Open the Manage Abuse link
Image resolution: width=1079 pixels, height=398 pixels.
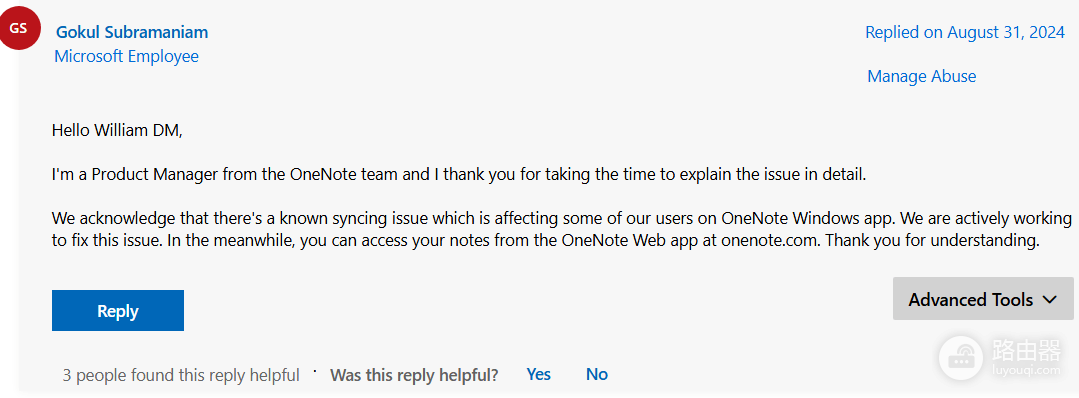(x=921, y=76)
